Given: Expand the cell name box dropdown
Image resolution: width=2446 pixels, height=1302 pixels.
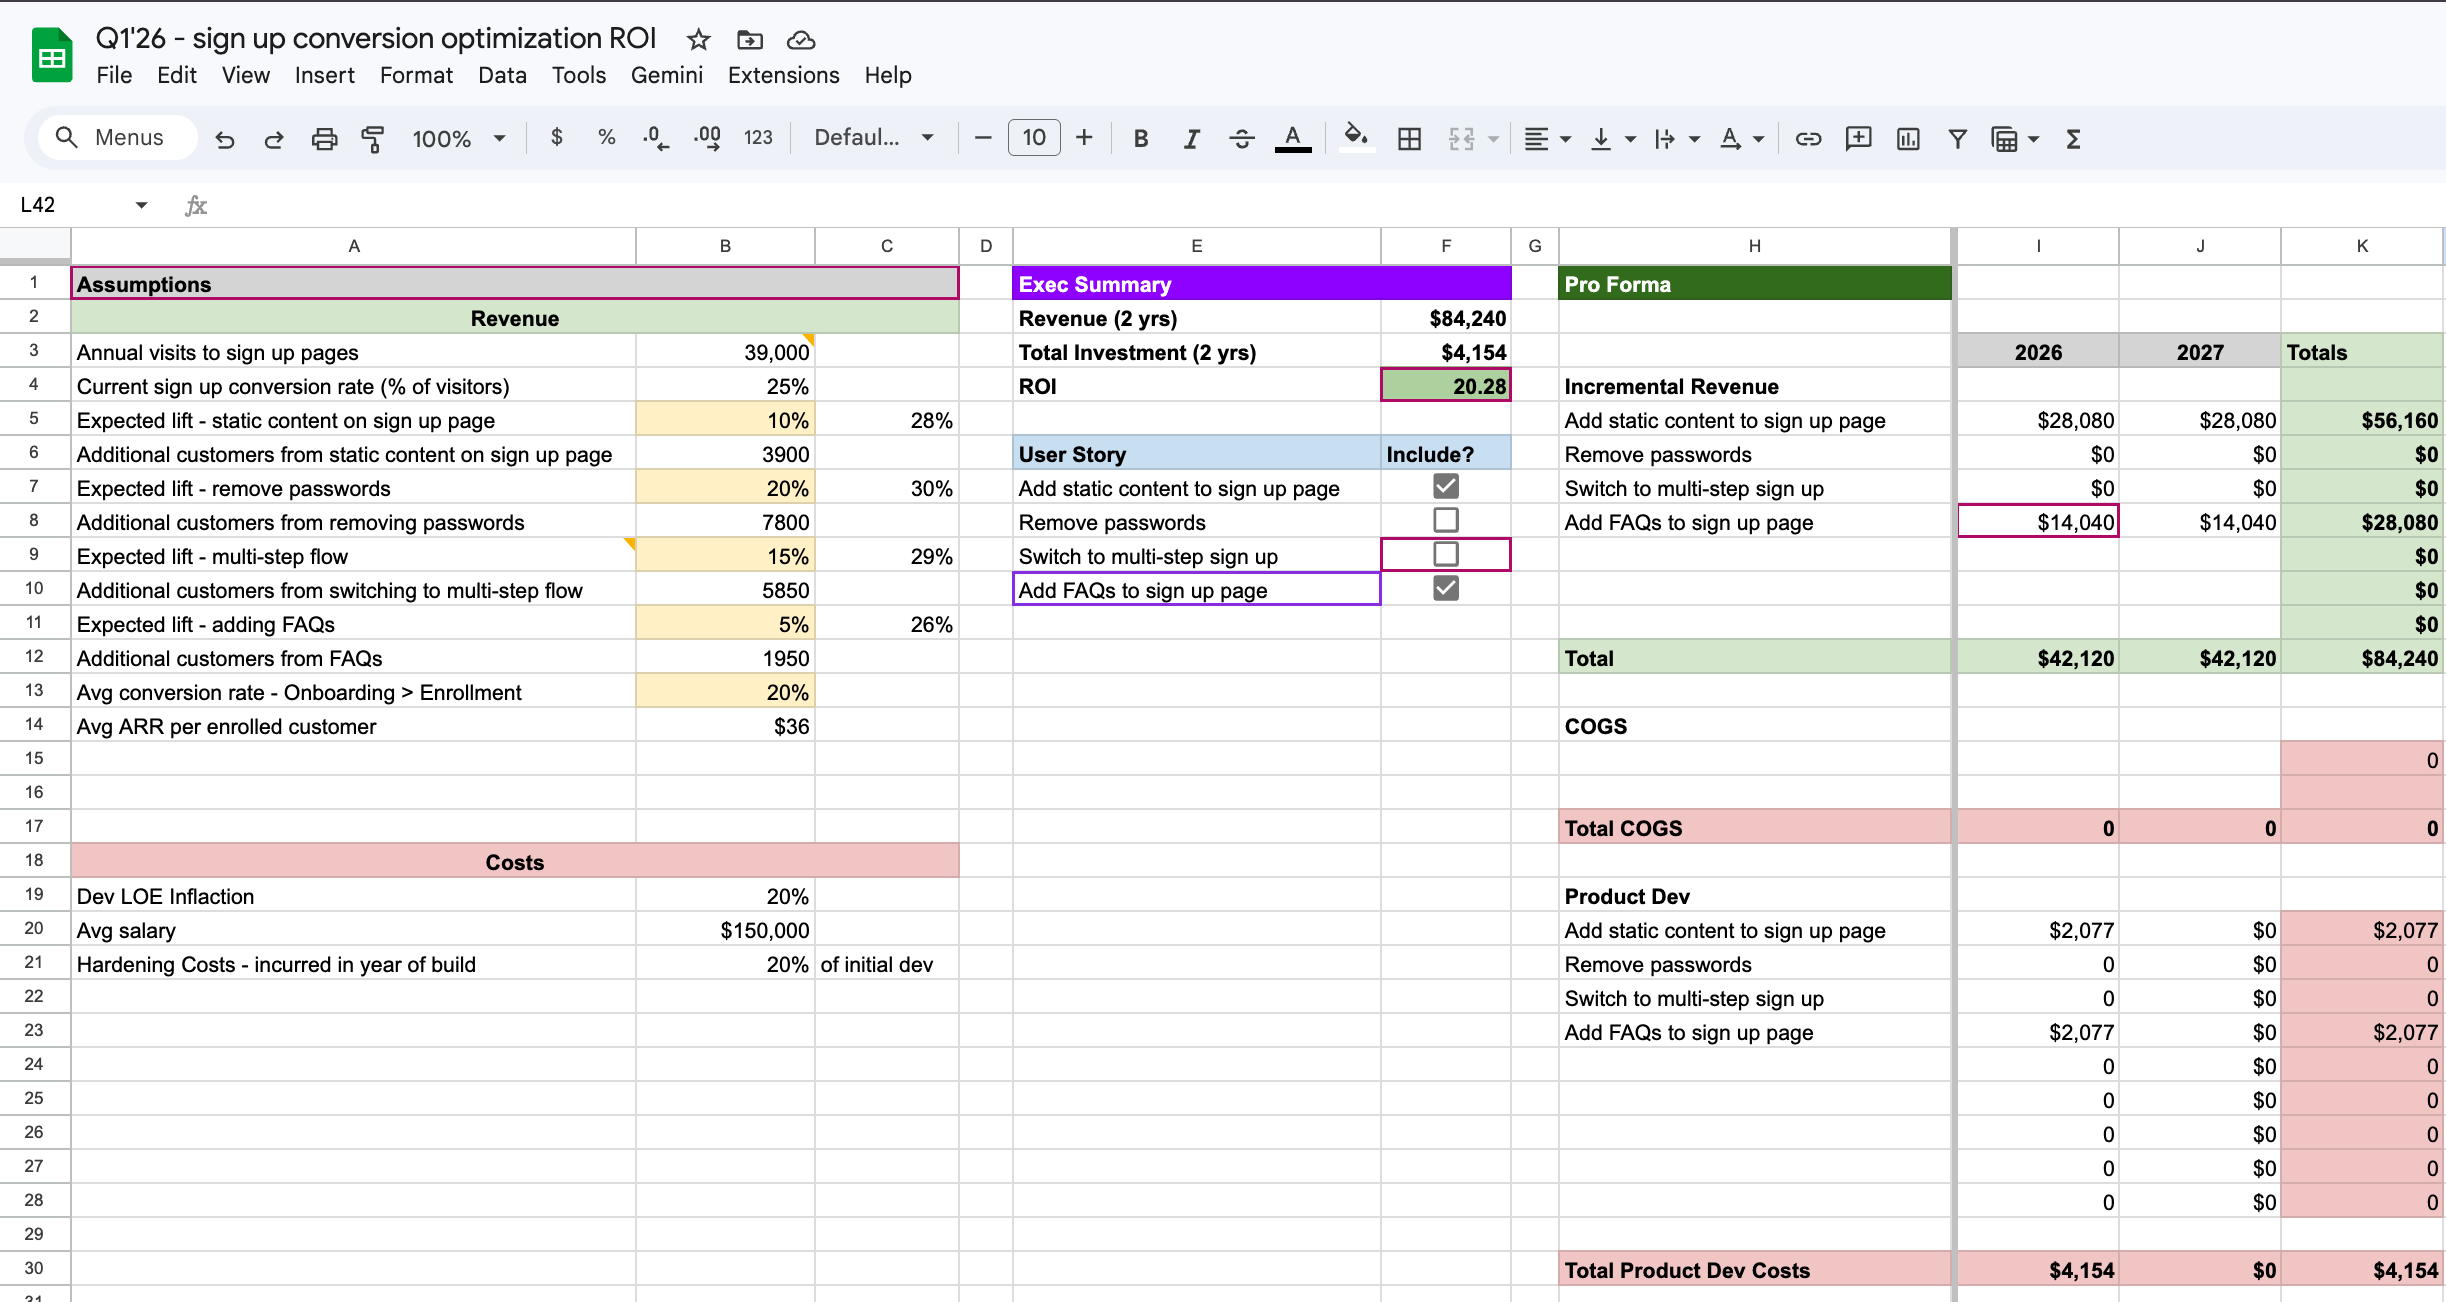Looking at the screenshot, I should click(141, 205).
